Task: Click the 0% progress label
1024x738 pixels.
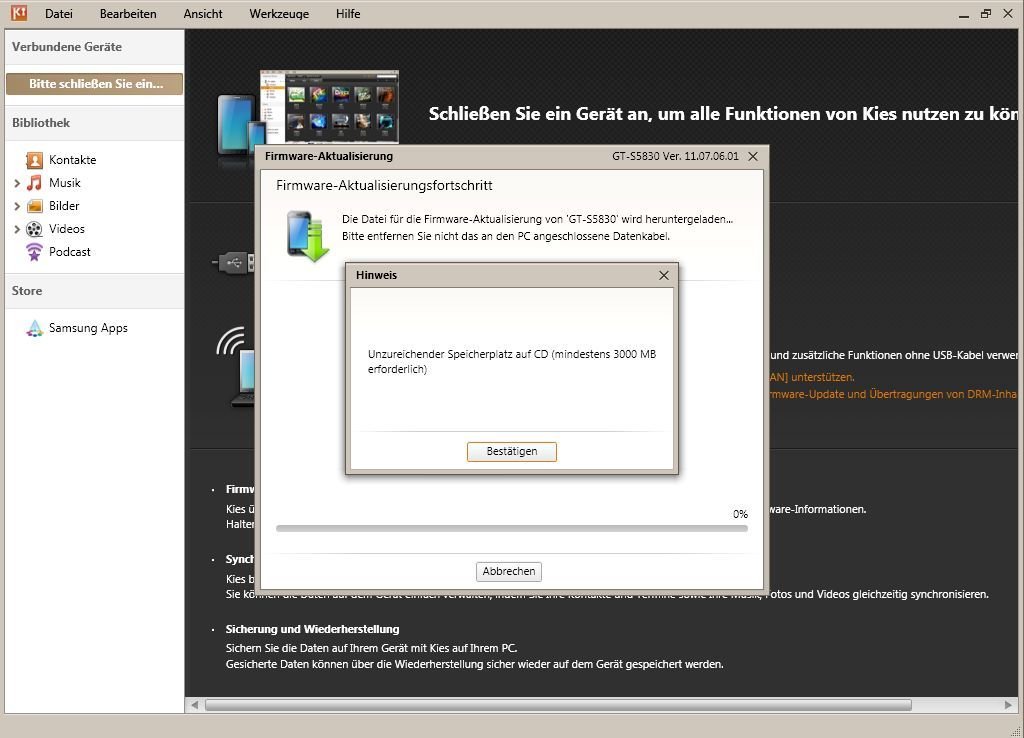Action: (740, 514)
